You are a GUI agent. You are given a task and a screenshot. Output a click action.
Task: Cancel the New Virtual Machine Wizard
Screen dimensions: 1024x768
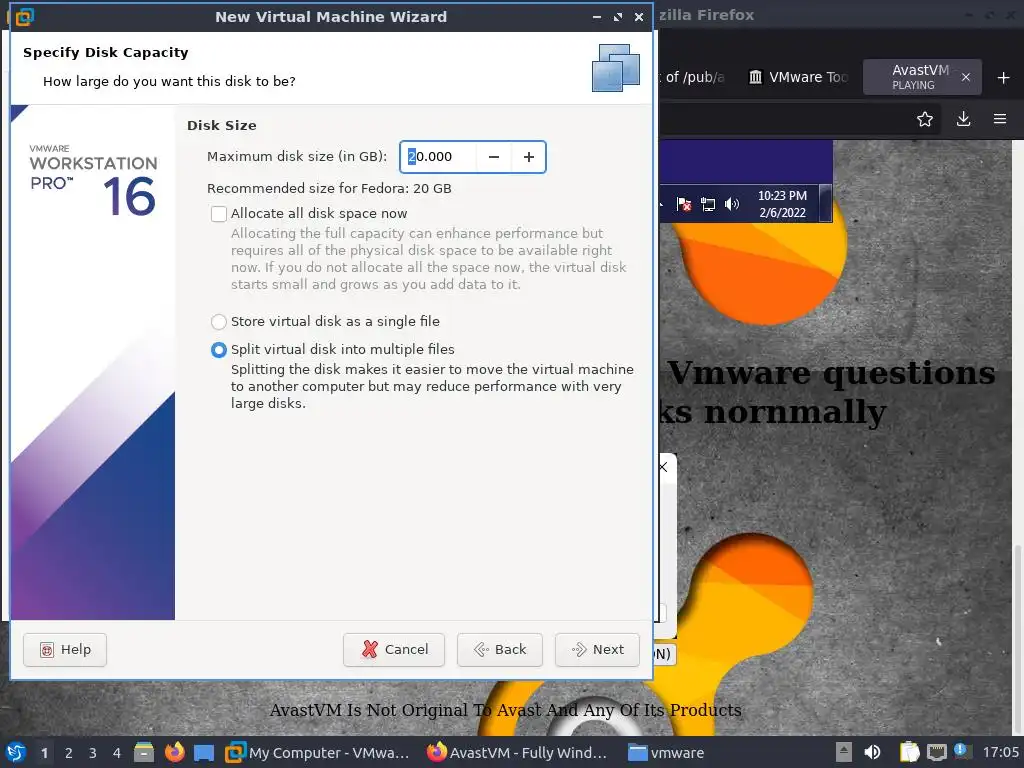point(394,650)
